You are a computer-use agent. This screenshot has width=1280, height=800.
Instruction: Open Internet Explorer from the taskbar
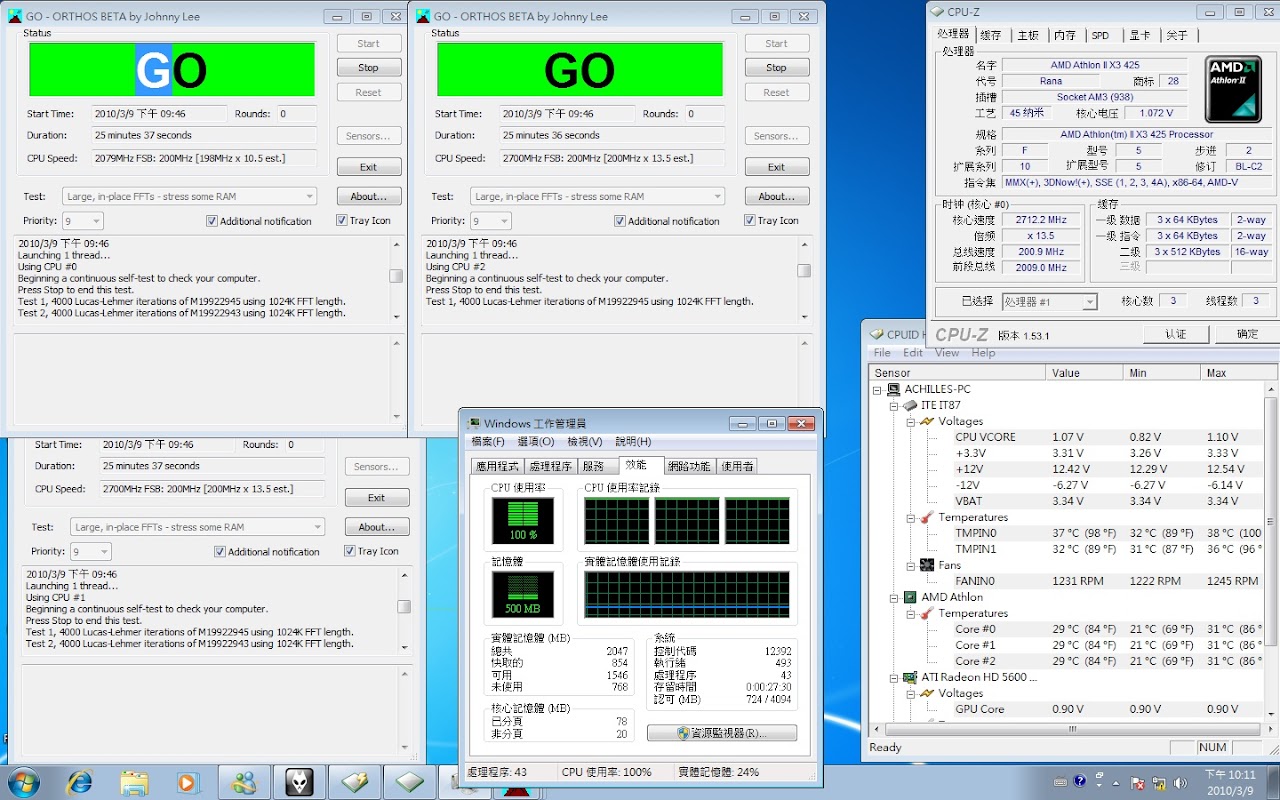tap(79, 781)
